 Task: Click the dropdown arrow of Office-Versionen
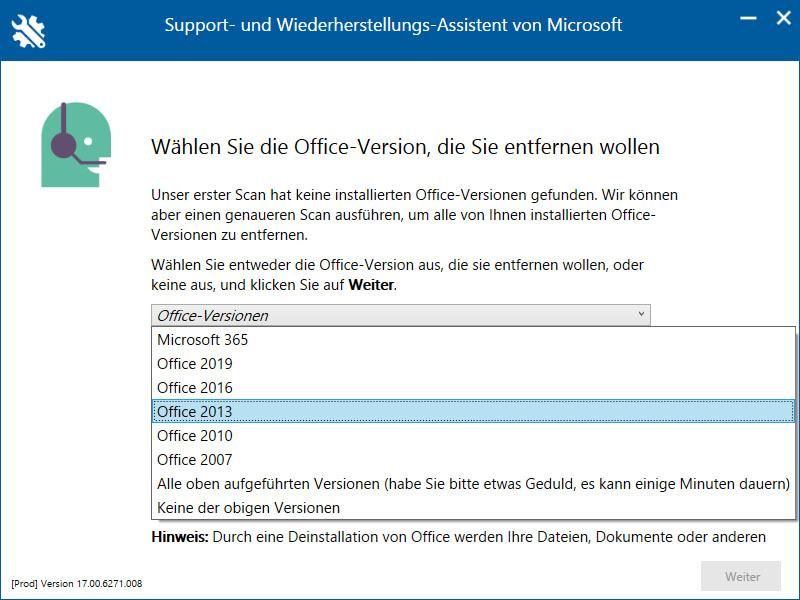[641, 314]
